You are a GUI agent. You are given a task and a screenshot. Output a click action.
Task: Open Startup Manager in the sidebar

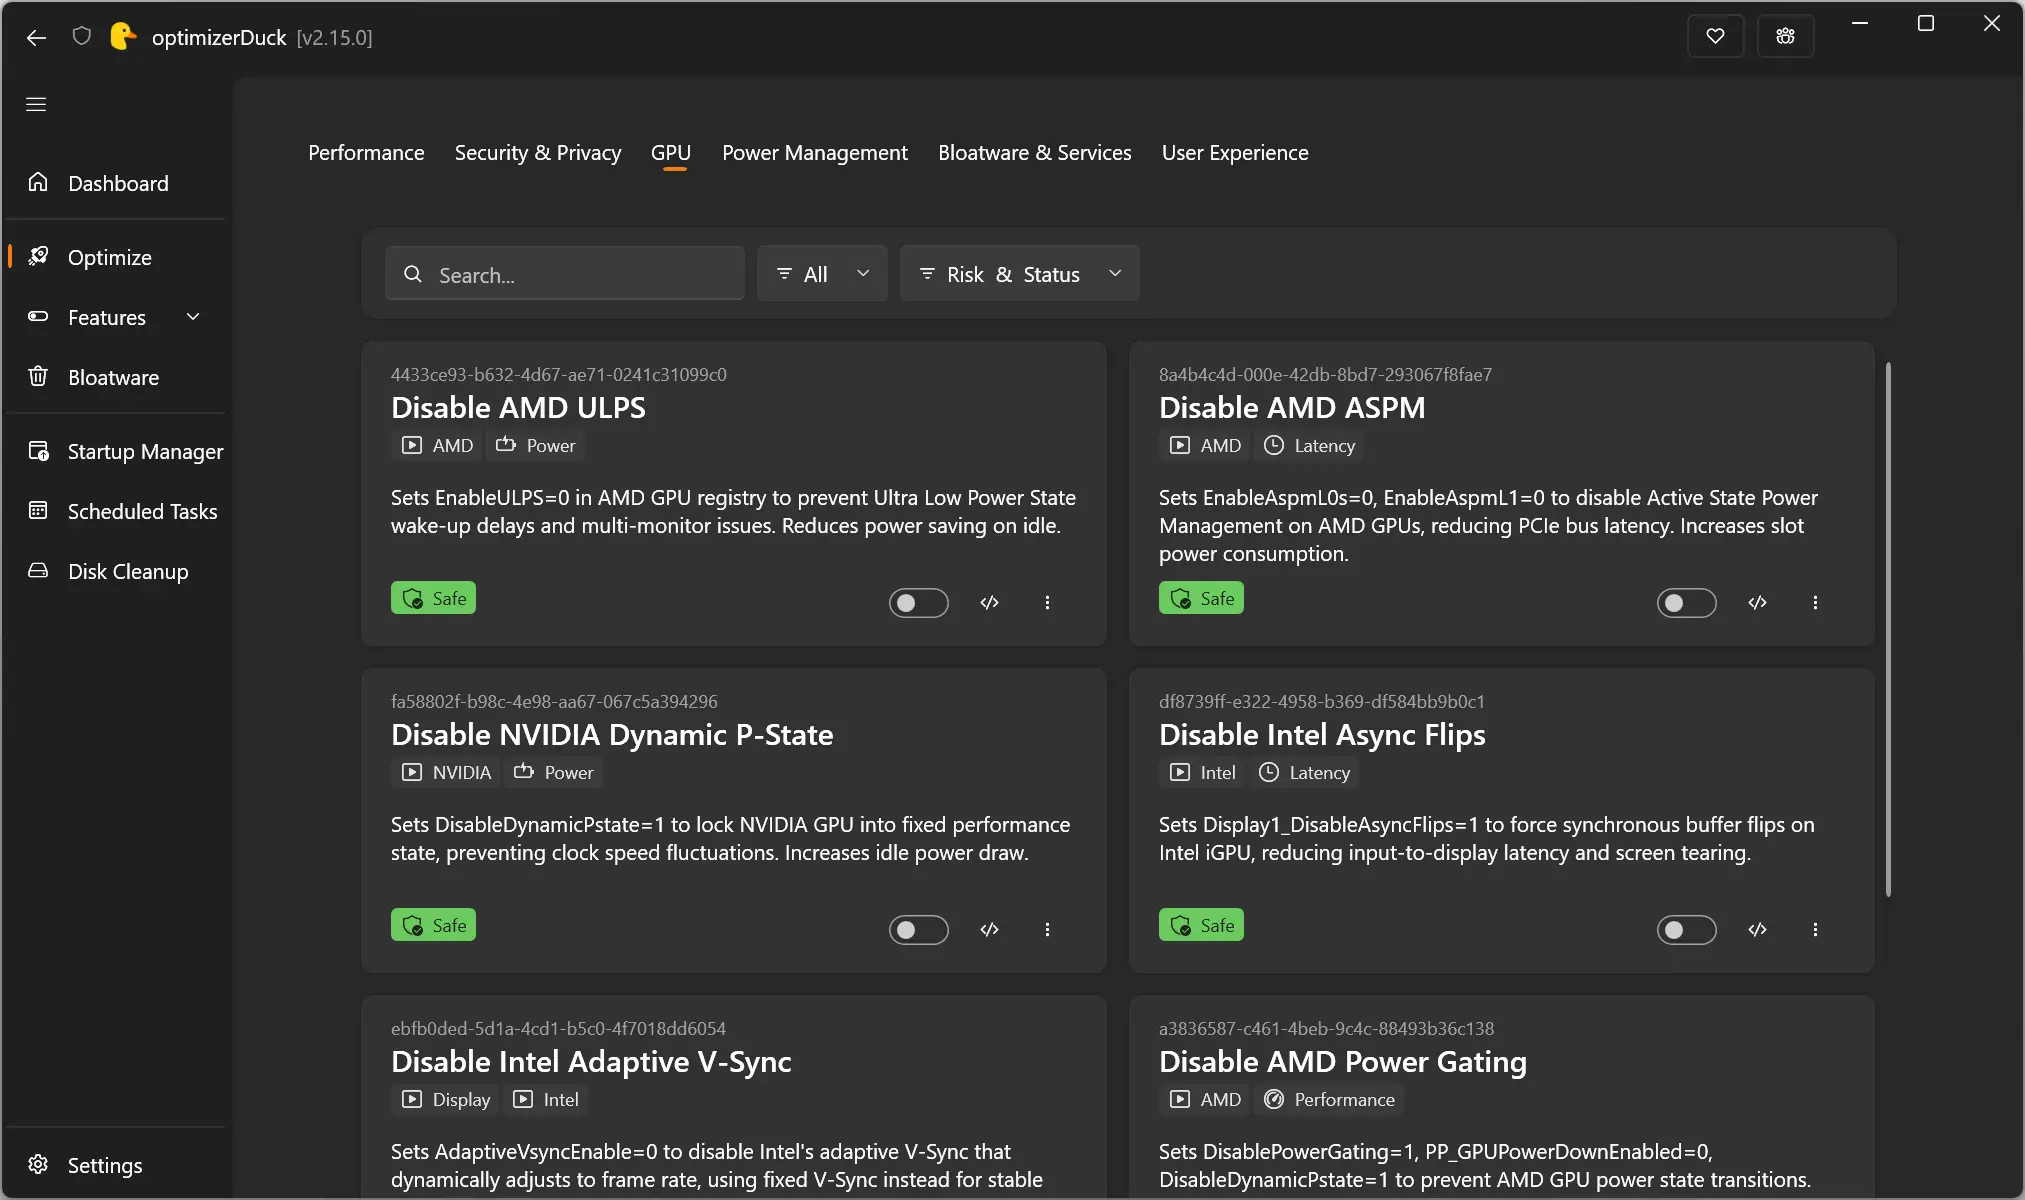tap(115, 451)
